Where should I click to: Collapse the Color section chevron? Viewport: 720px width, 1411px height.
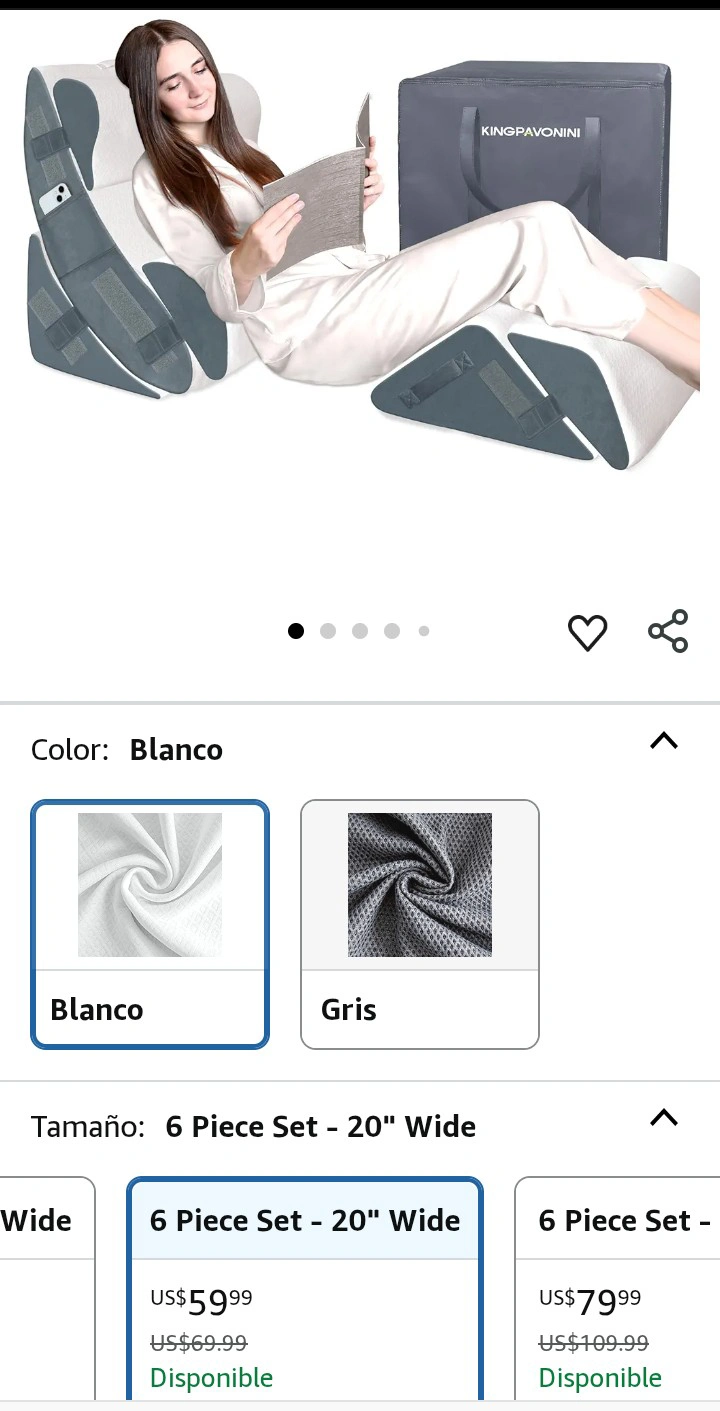tap(664, 741)
